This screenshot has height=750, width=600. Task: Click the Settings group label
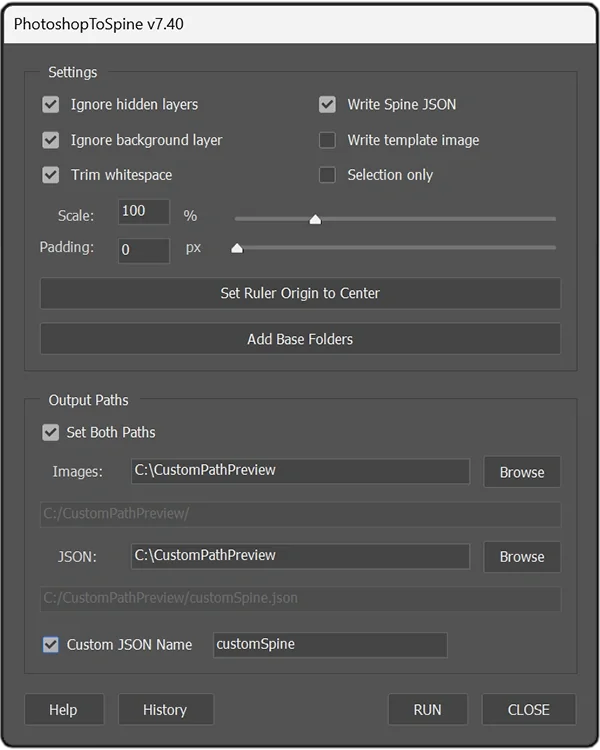pos(73,72)
